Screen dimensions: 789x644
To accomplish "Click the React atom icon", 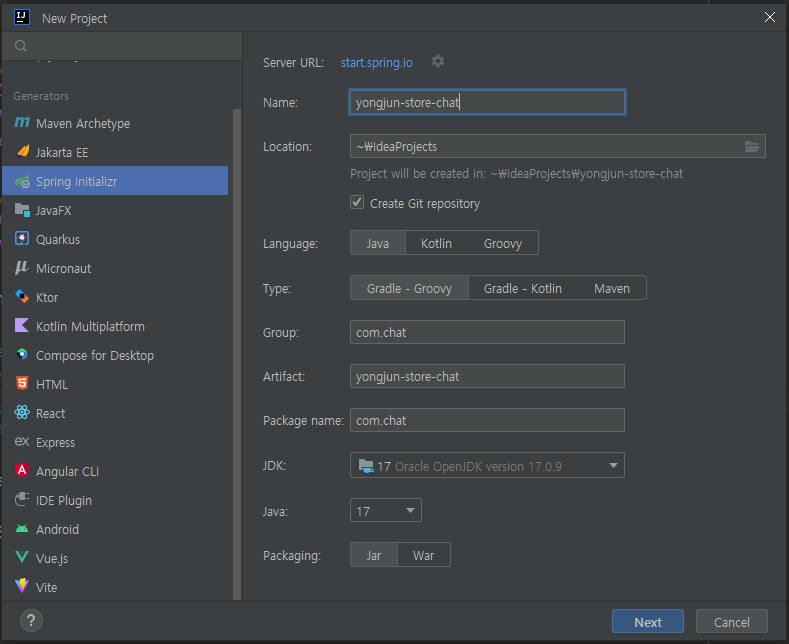I will [22, 413].
